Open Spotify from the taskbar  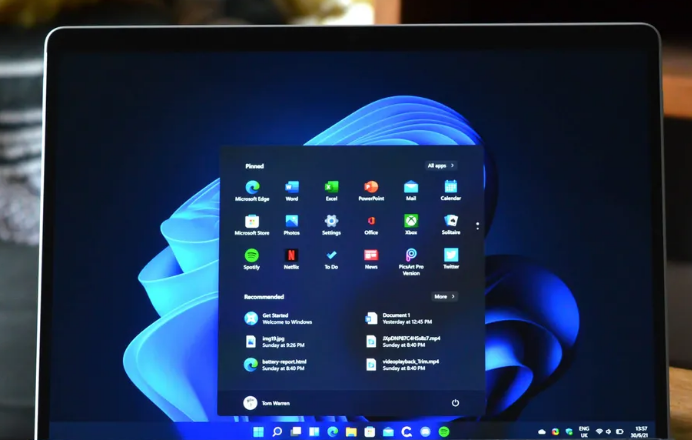click(444, 431)
